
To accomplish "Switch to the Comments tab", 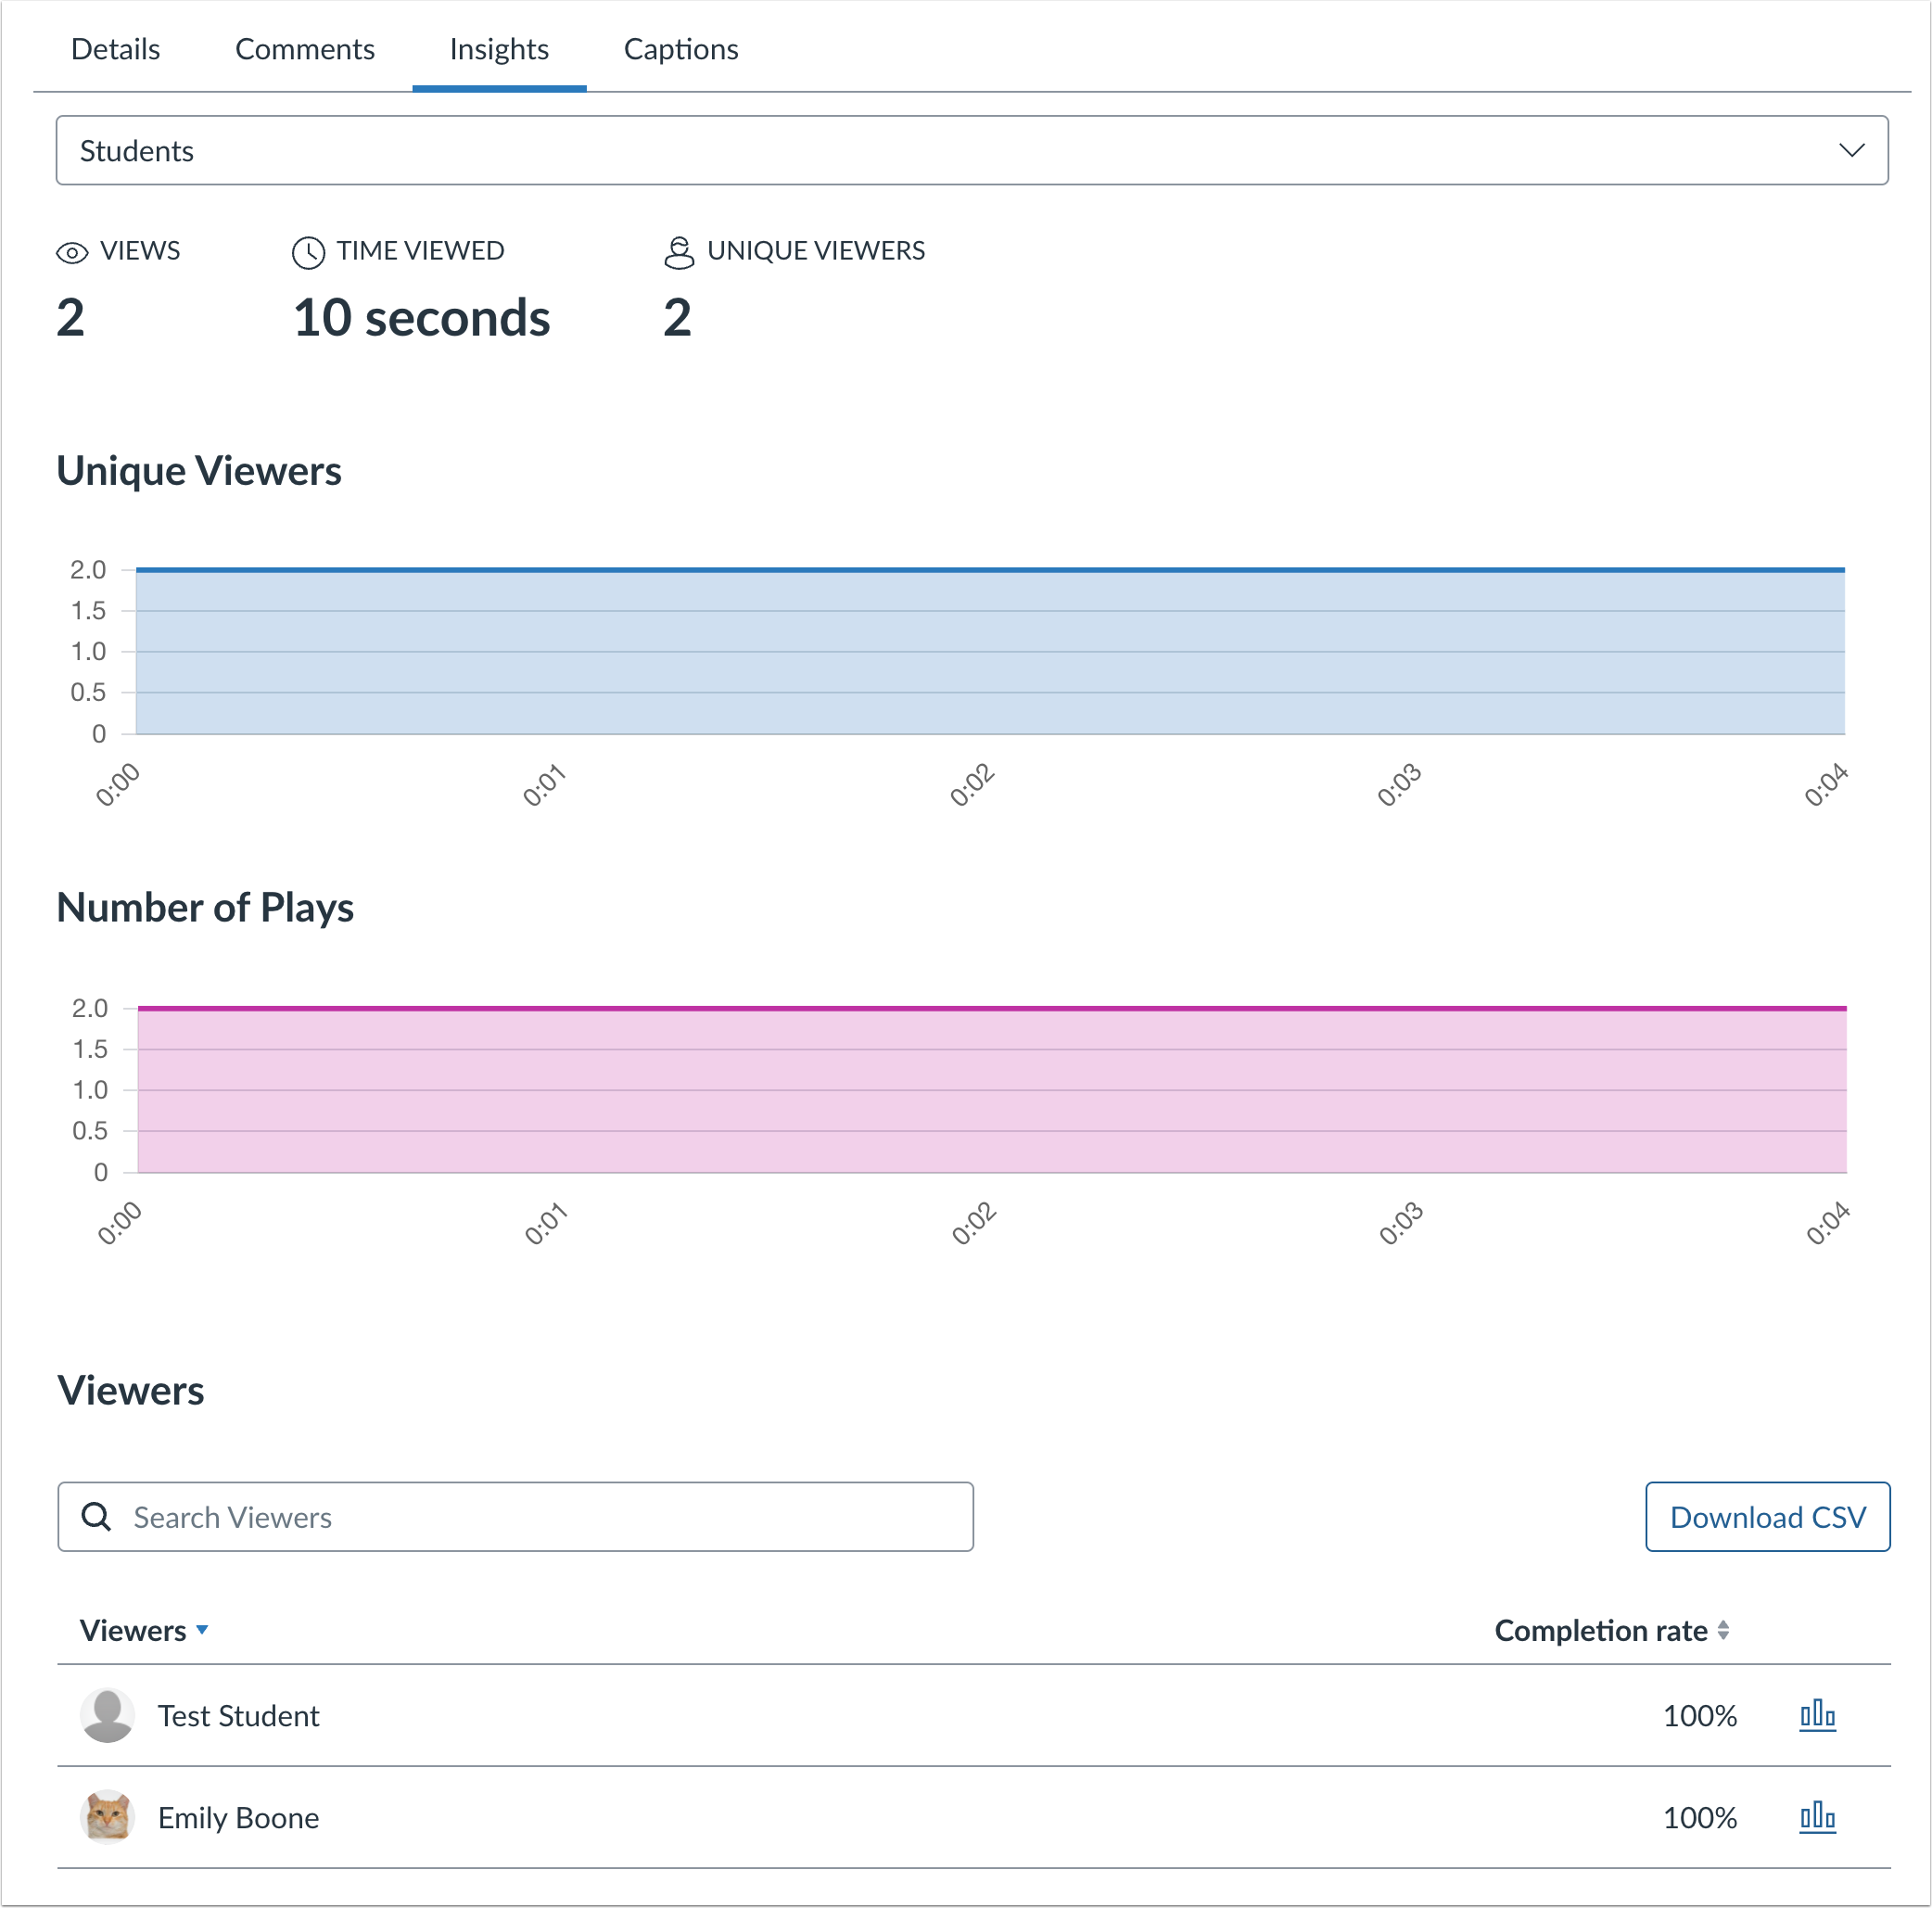I will pyautogui.click(x=305, y=48).
